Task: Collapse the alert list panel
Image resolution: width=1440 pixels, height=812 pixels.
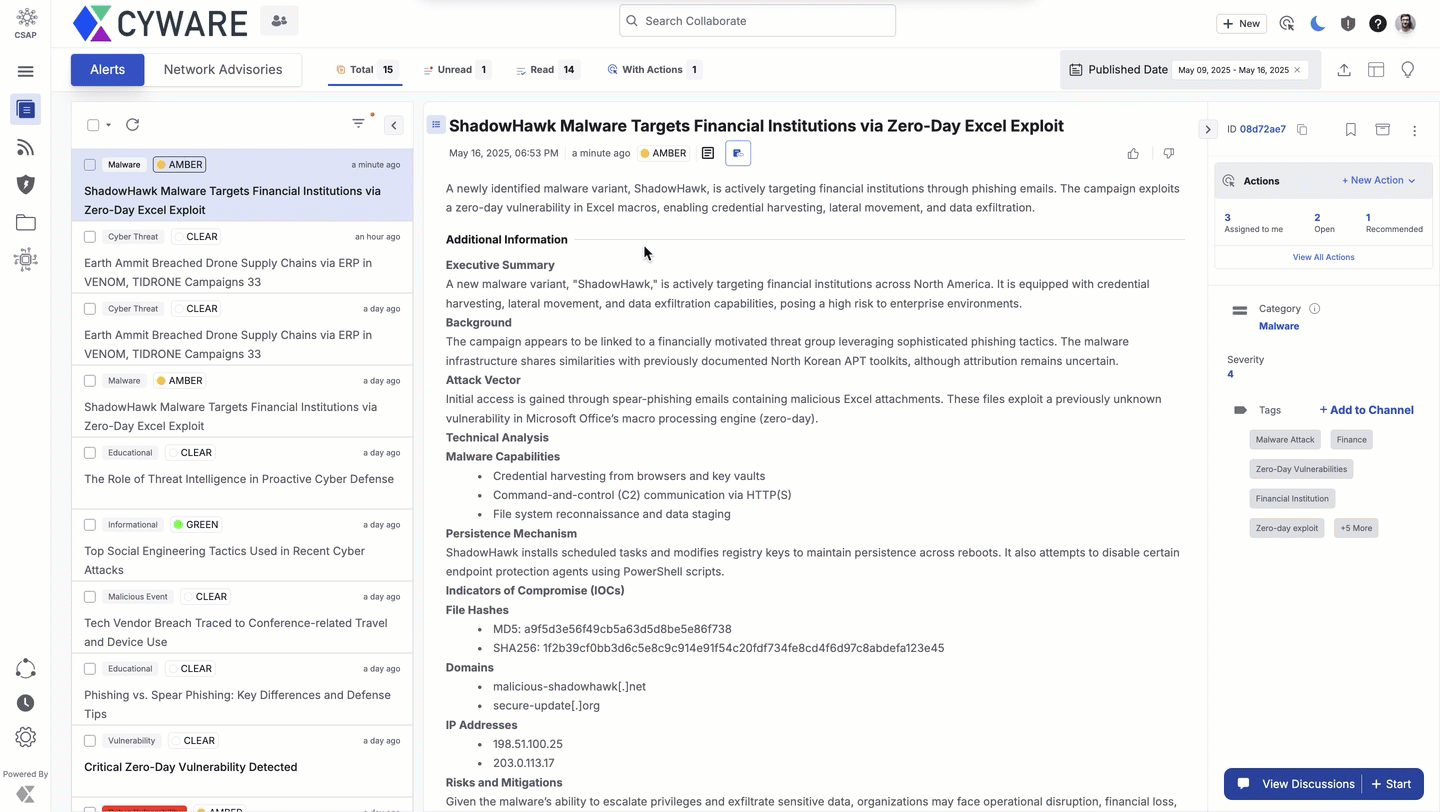Action: (x=394, y=125)
